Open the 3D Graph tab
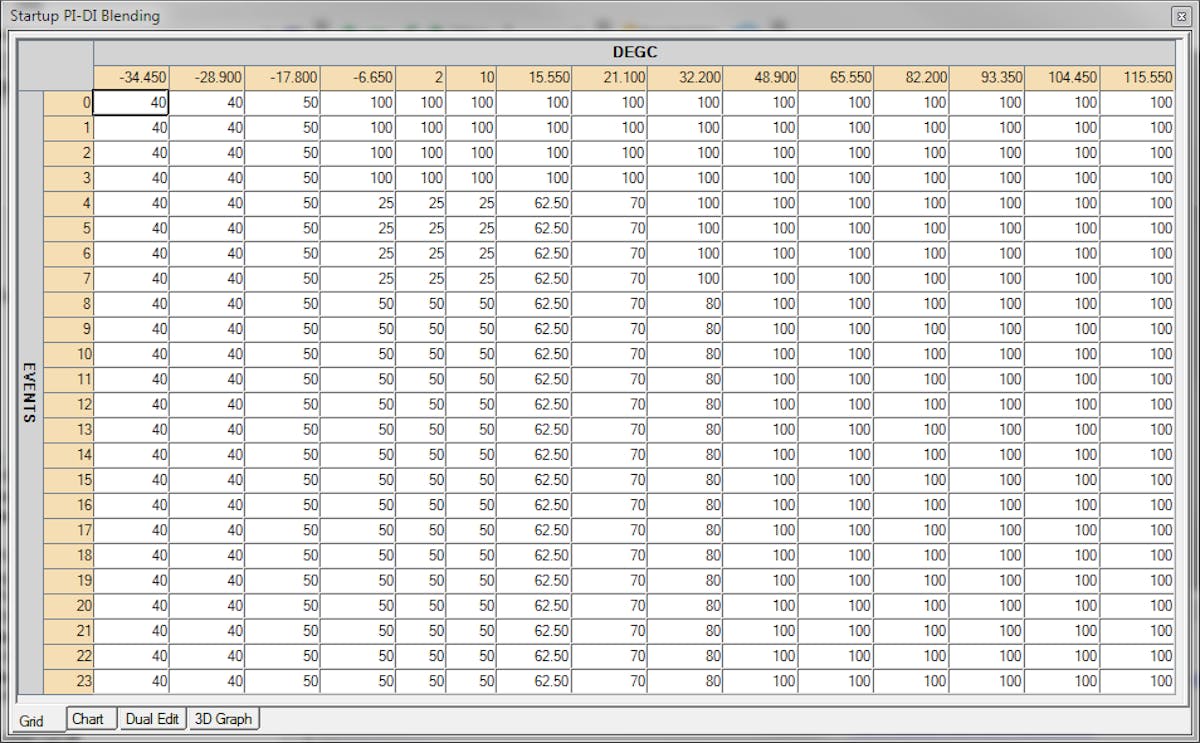Image resolution: width=1200 pixels, height=743 pixels. click(x=223, y=718)
